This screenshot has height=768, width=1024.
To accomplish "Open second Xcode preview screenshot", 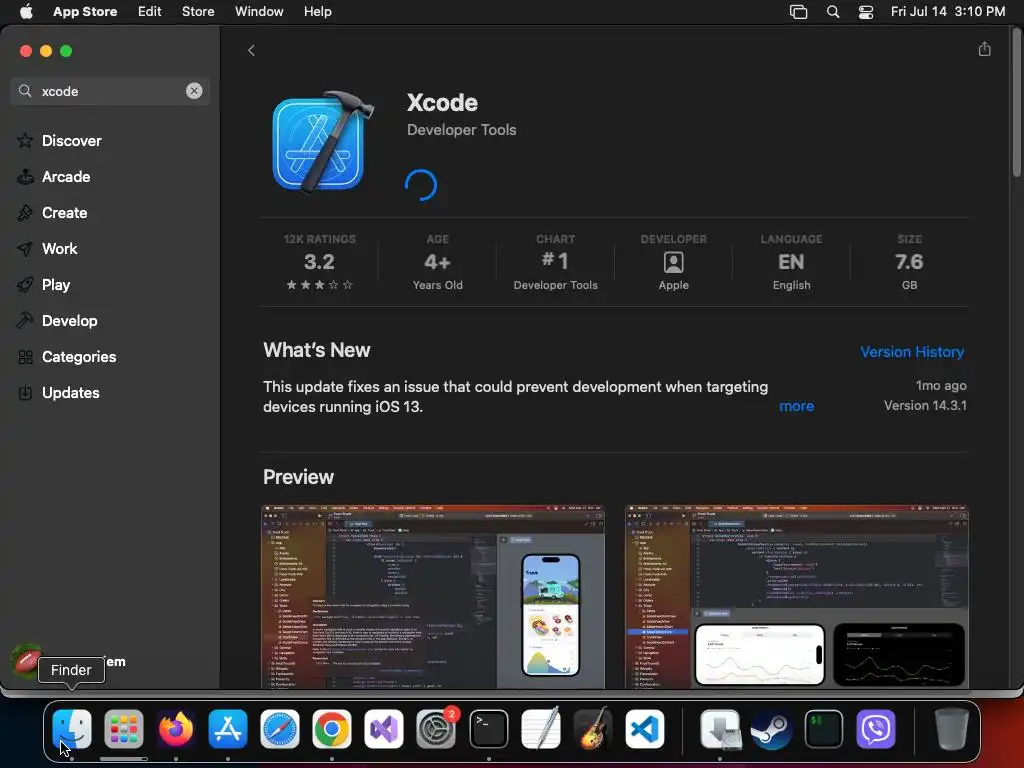I will tap(796, 596).
